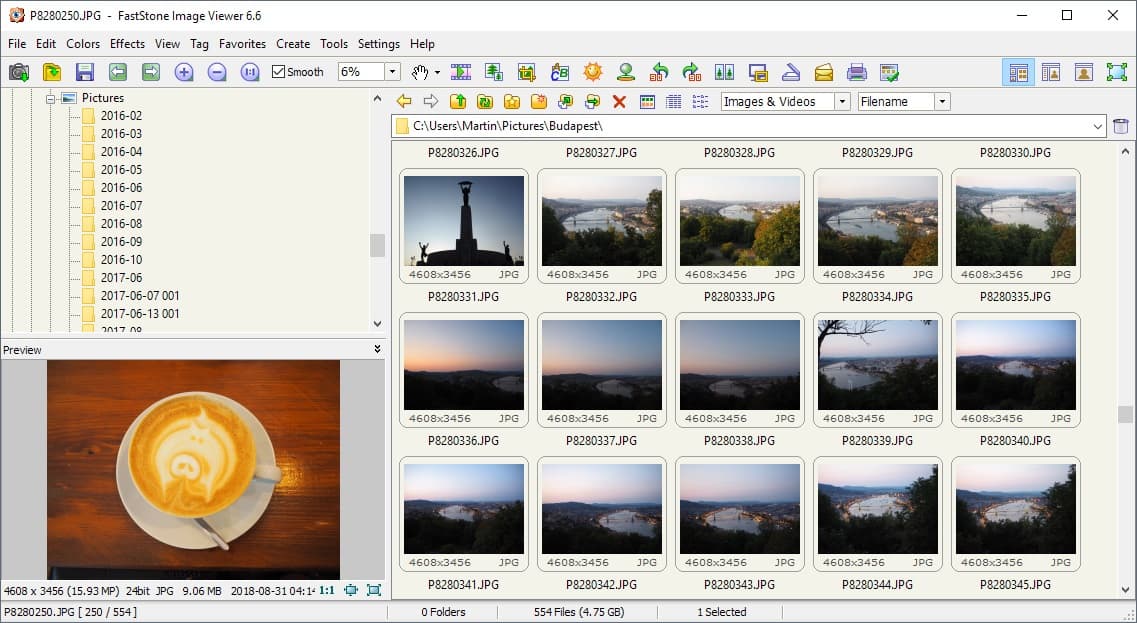Open the Filename sort dropdown
Viewport: 1137px width, 623px height.
click(941, 101)
